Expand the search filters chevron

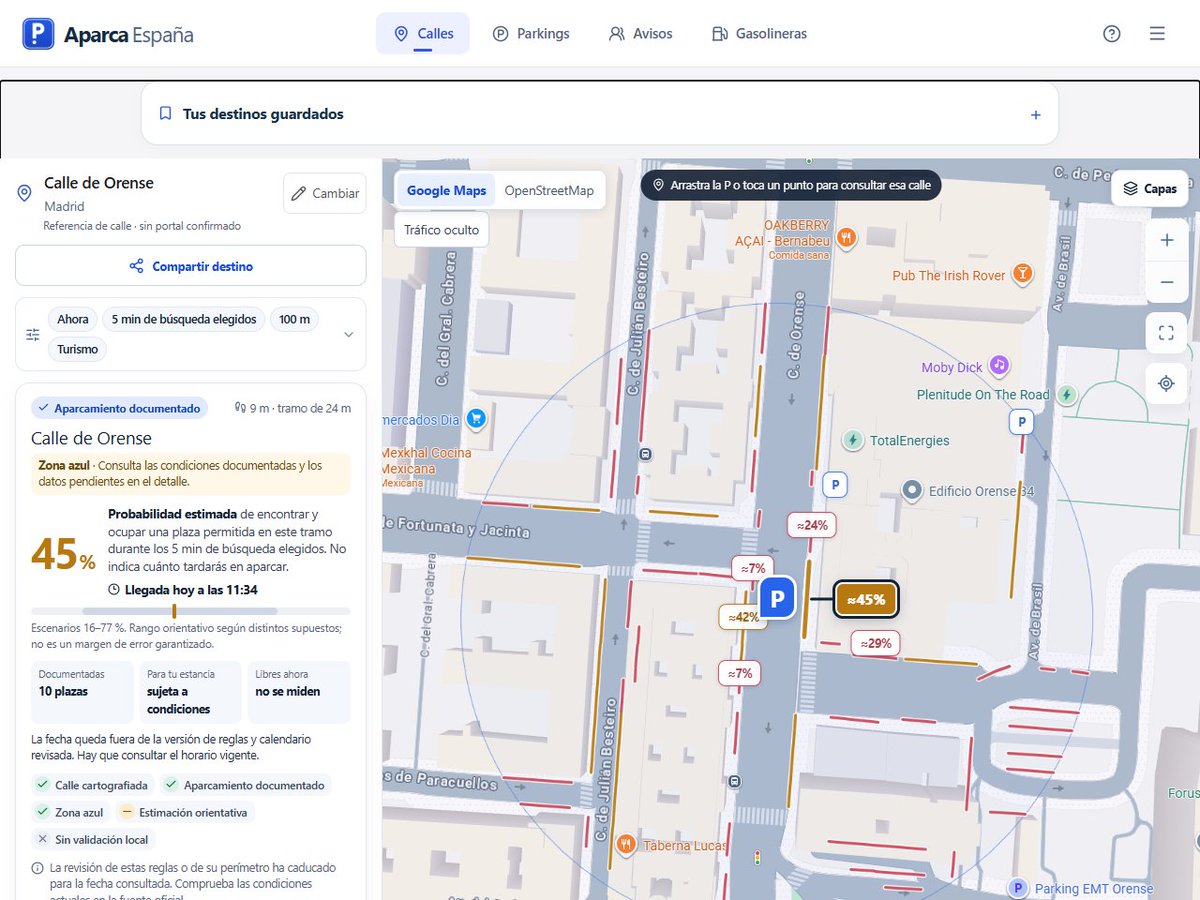coord(348,334)
